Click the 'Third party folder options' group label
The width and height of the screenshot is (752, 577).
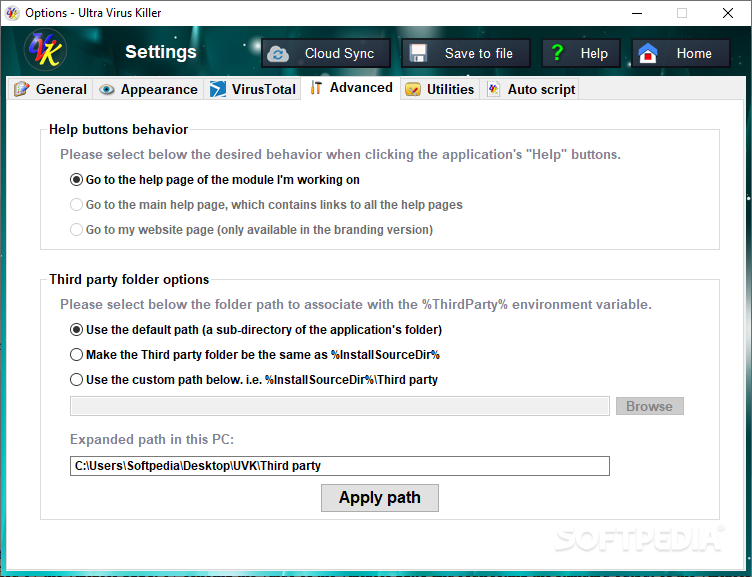coord(129,280)
